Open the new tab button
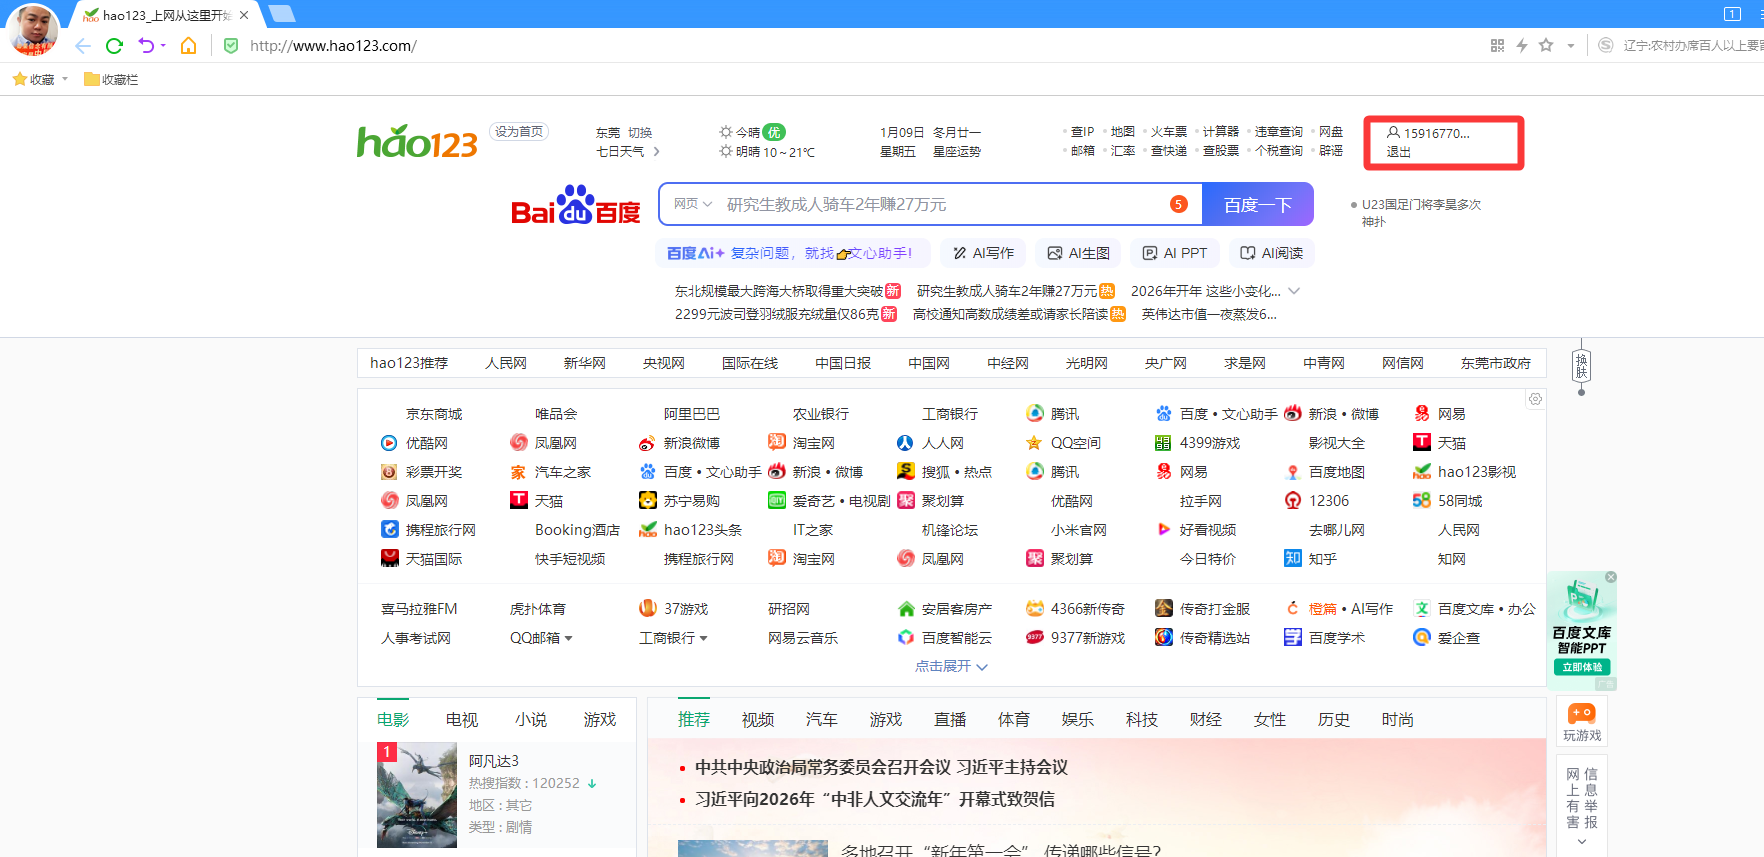The height and width of the screenshot is (857, 1764). point(282,14)
